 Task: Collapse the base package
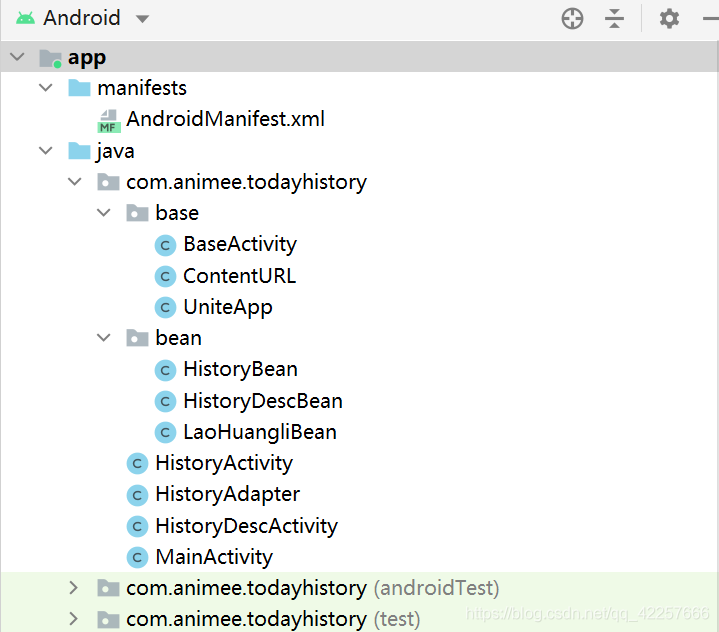(104, 213)
